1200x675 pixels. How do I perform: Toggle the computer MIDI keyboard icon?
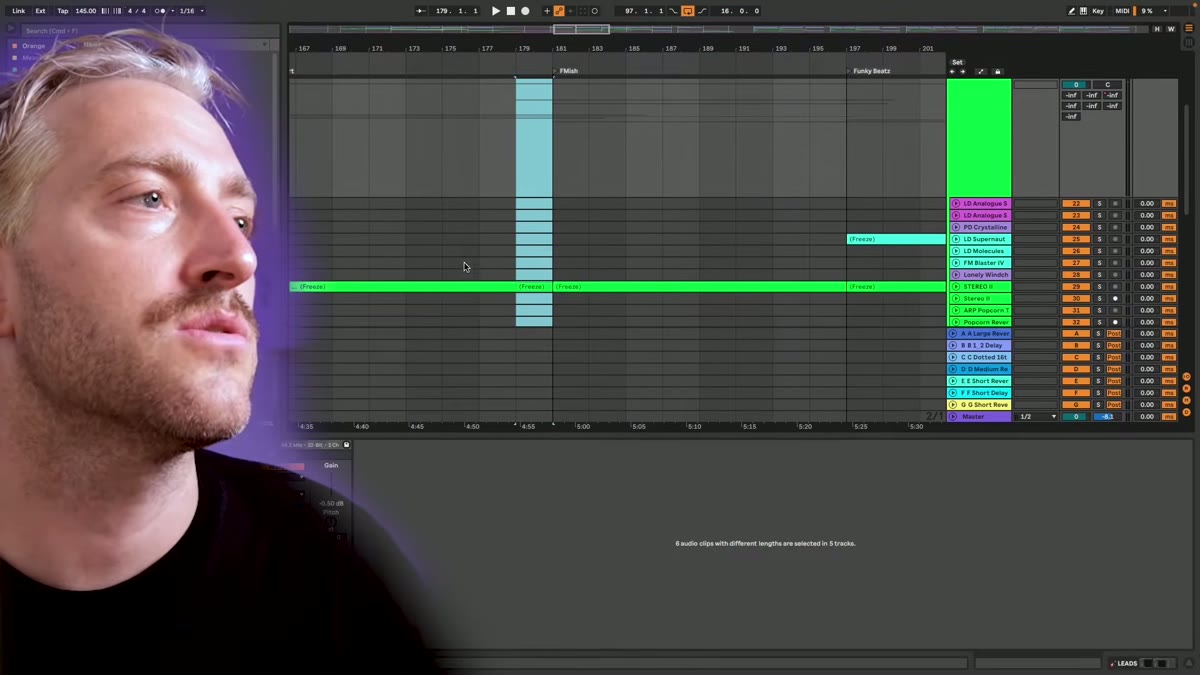point(1084,11)
